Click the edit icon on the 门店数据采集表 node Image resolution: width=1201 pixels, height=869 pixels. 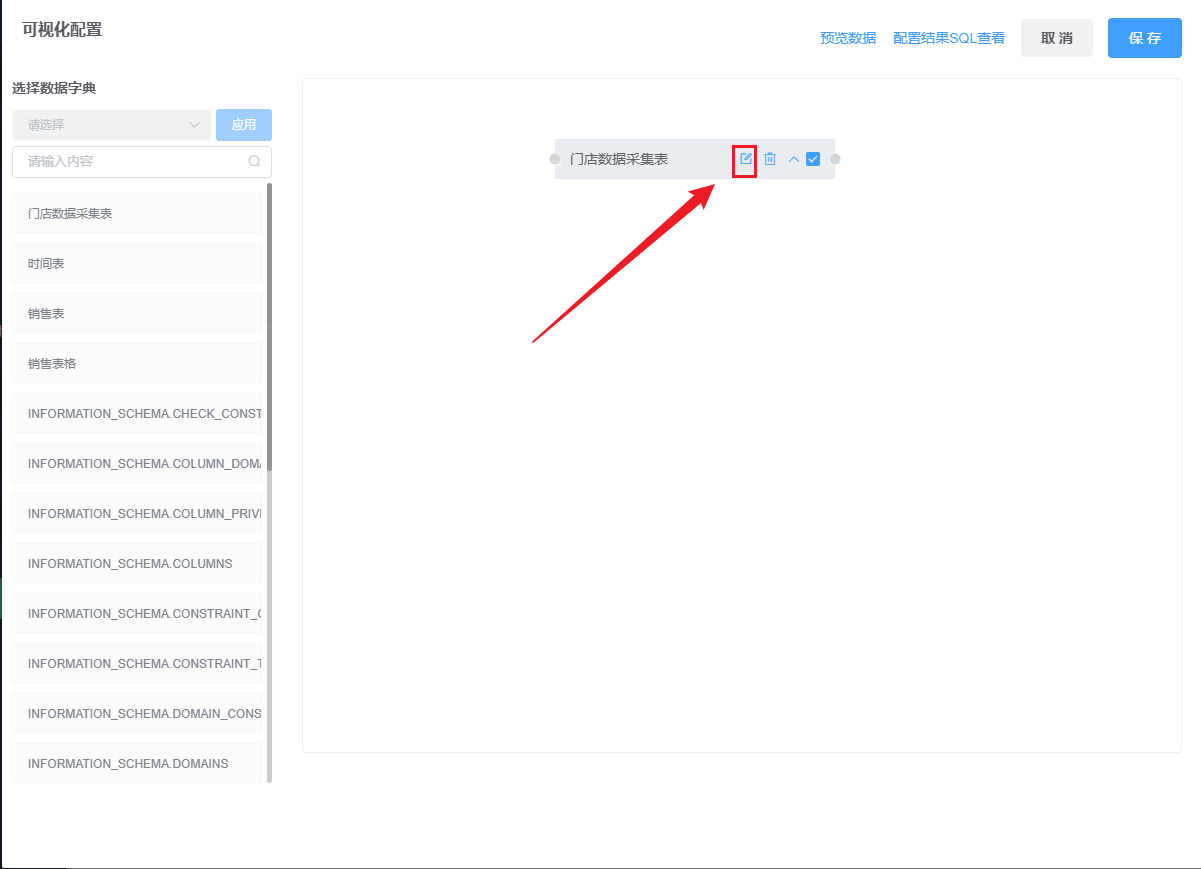tap(745, 159)
